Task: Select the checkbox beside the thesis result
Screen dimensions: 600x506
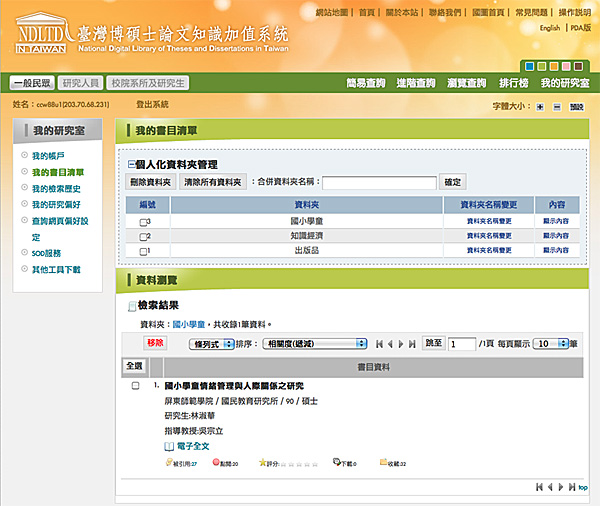Action: coord(136,386)
